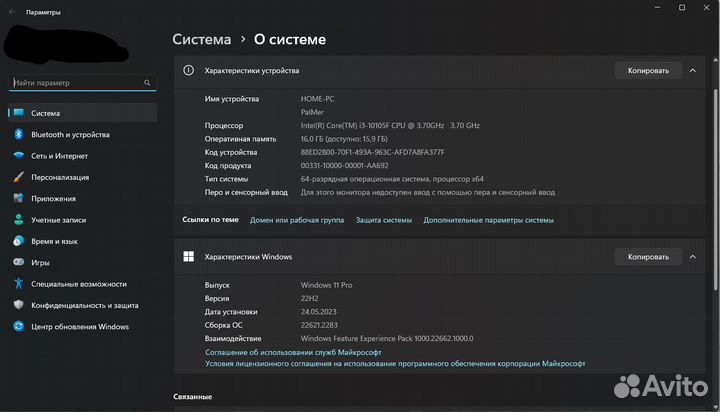Click the back arrow in title bar

(x=12, y=12)
